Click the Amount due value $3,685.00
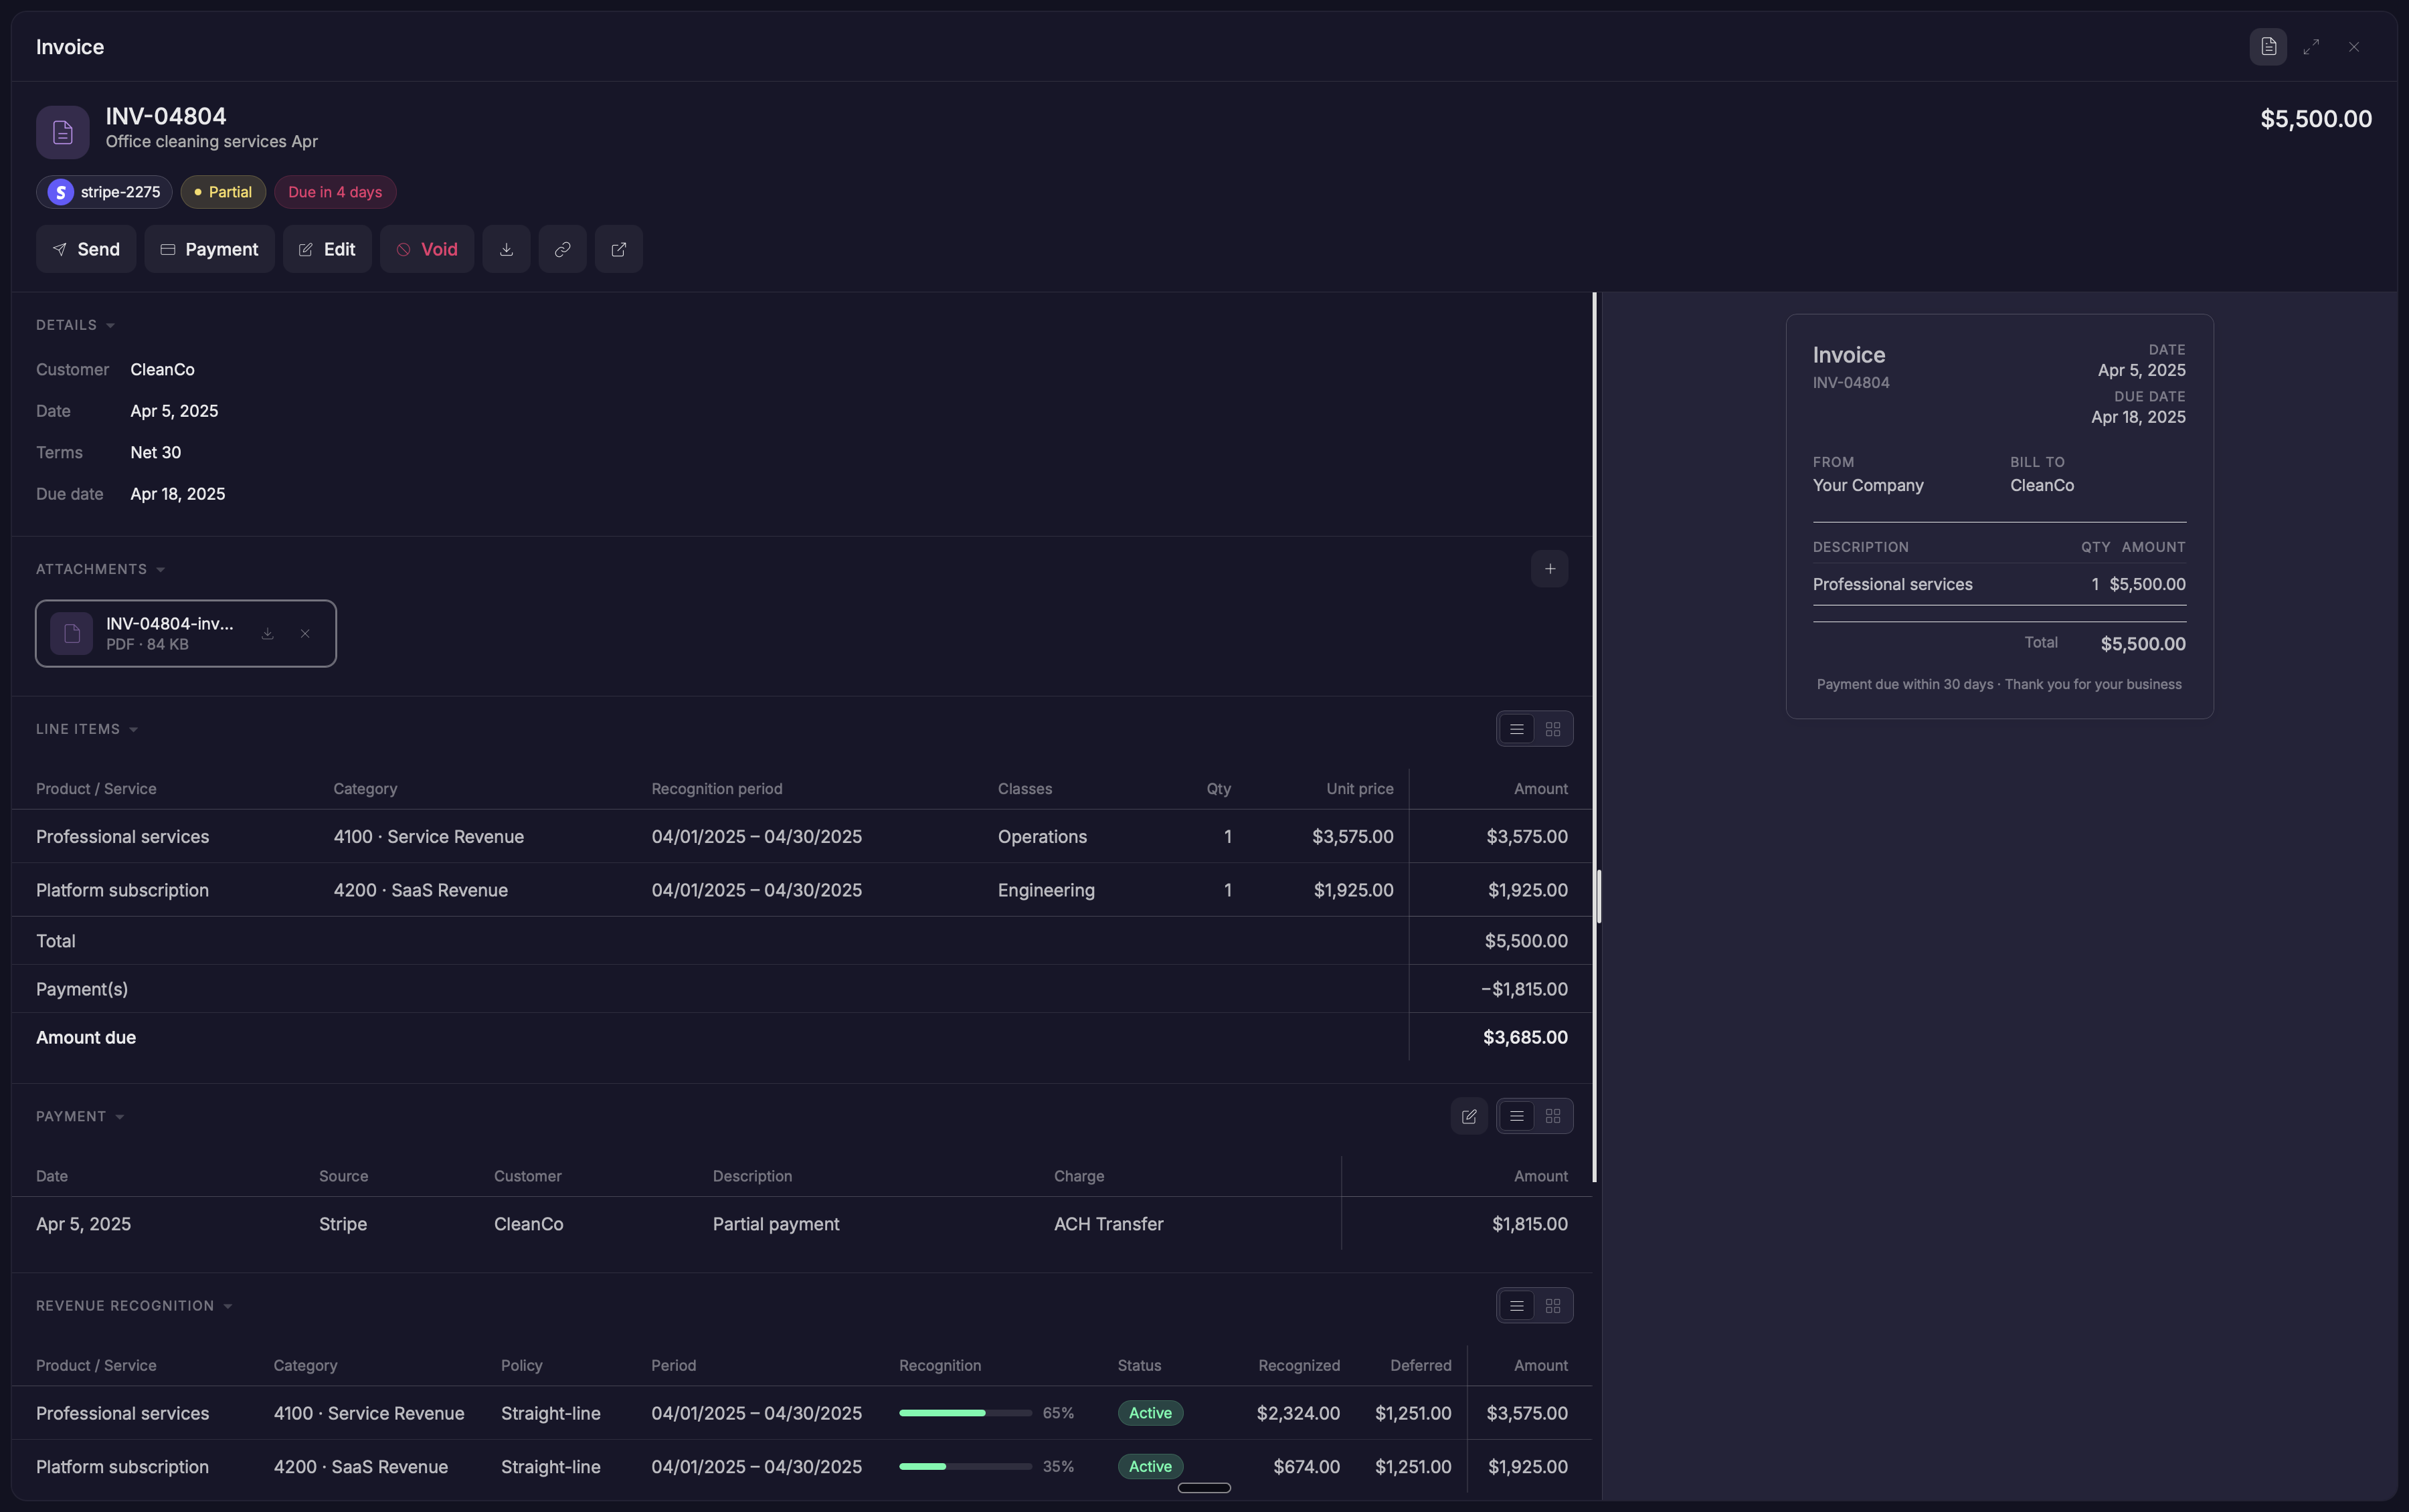Image resolution: width=2409 pixels, height=1512 pixels. point(1525,1038)
